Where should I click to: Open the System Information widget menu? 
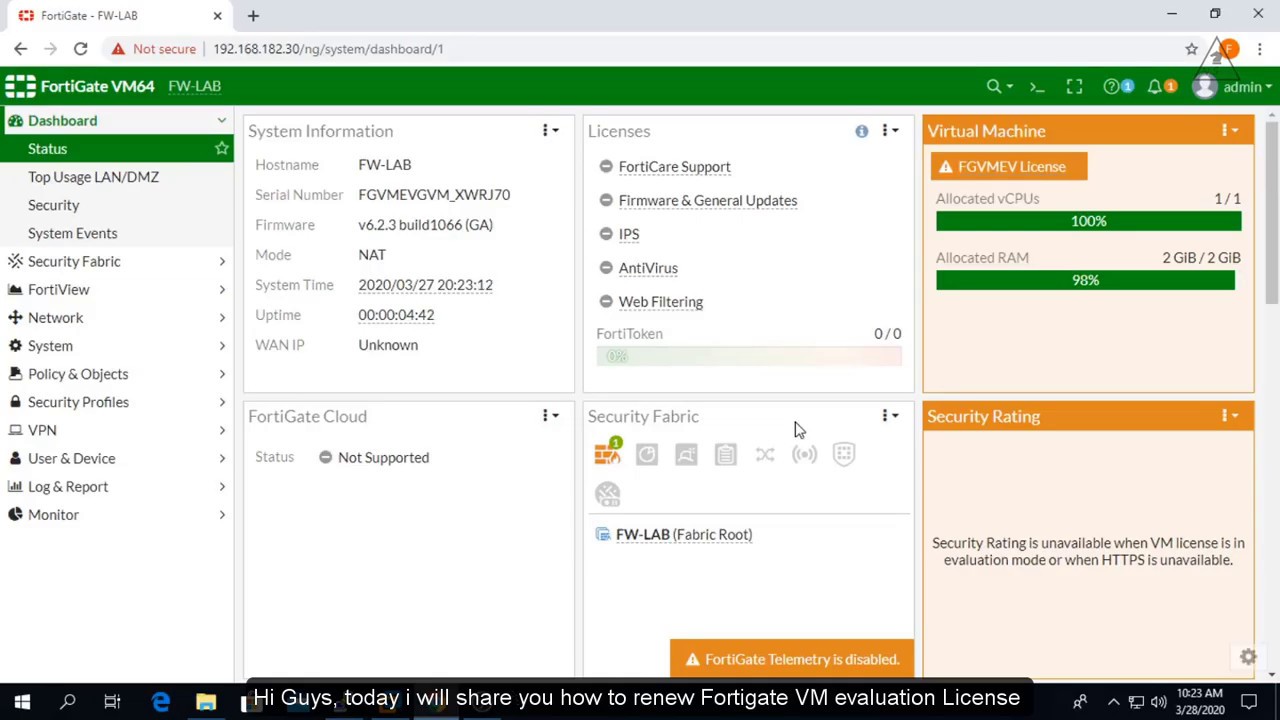550,131
